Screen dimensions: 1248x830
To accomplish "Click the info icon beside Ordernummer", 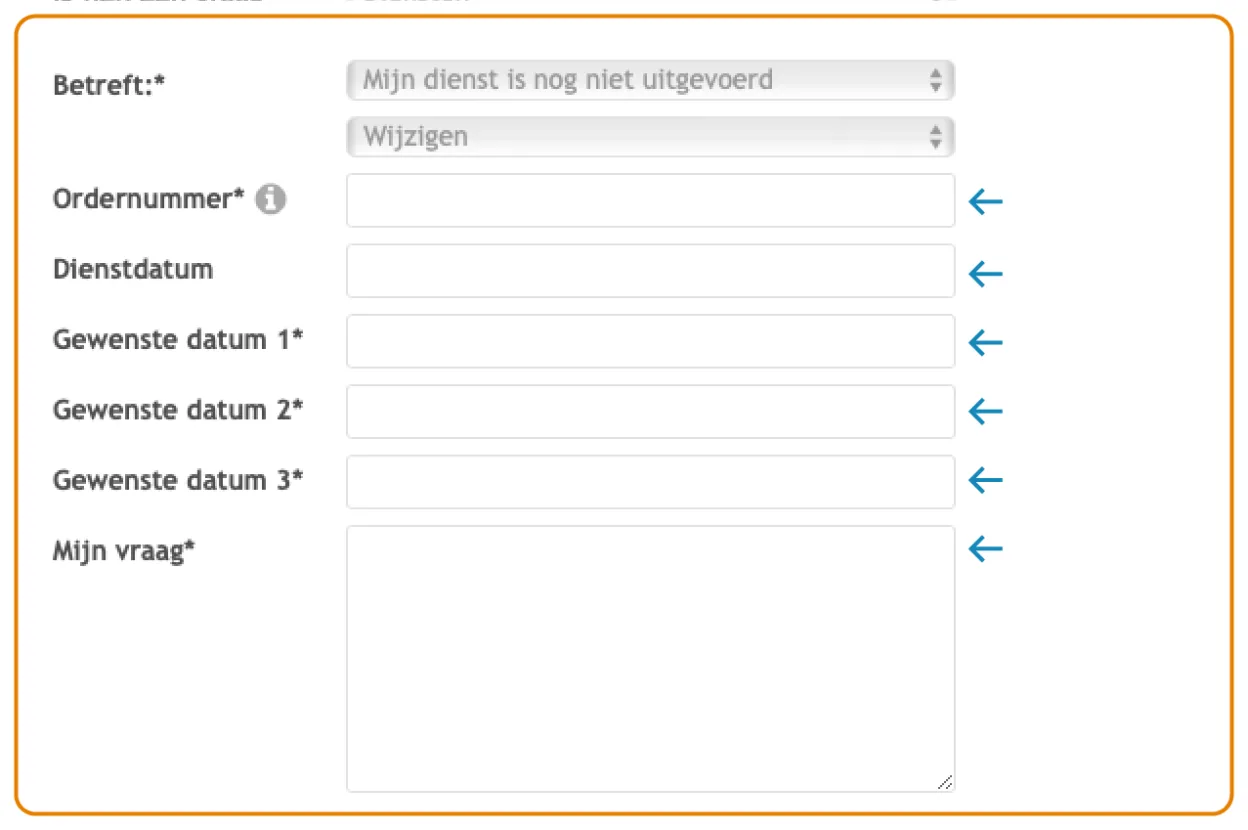I will click(x=270, y=200).
